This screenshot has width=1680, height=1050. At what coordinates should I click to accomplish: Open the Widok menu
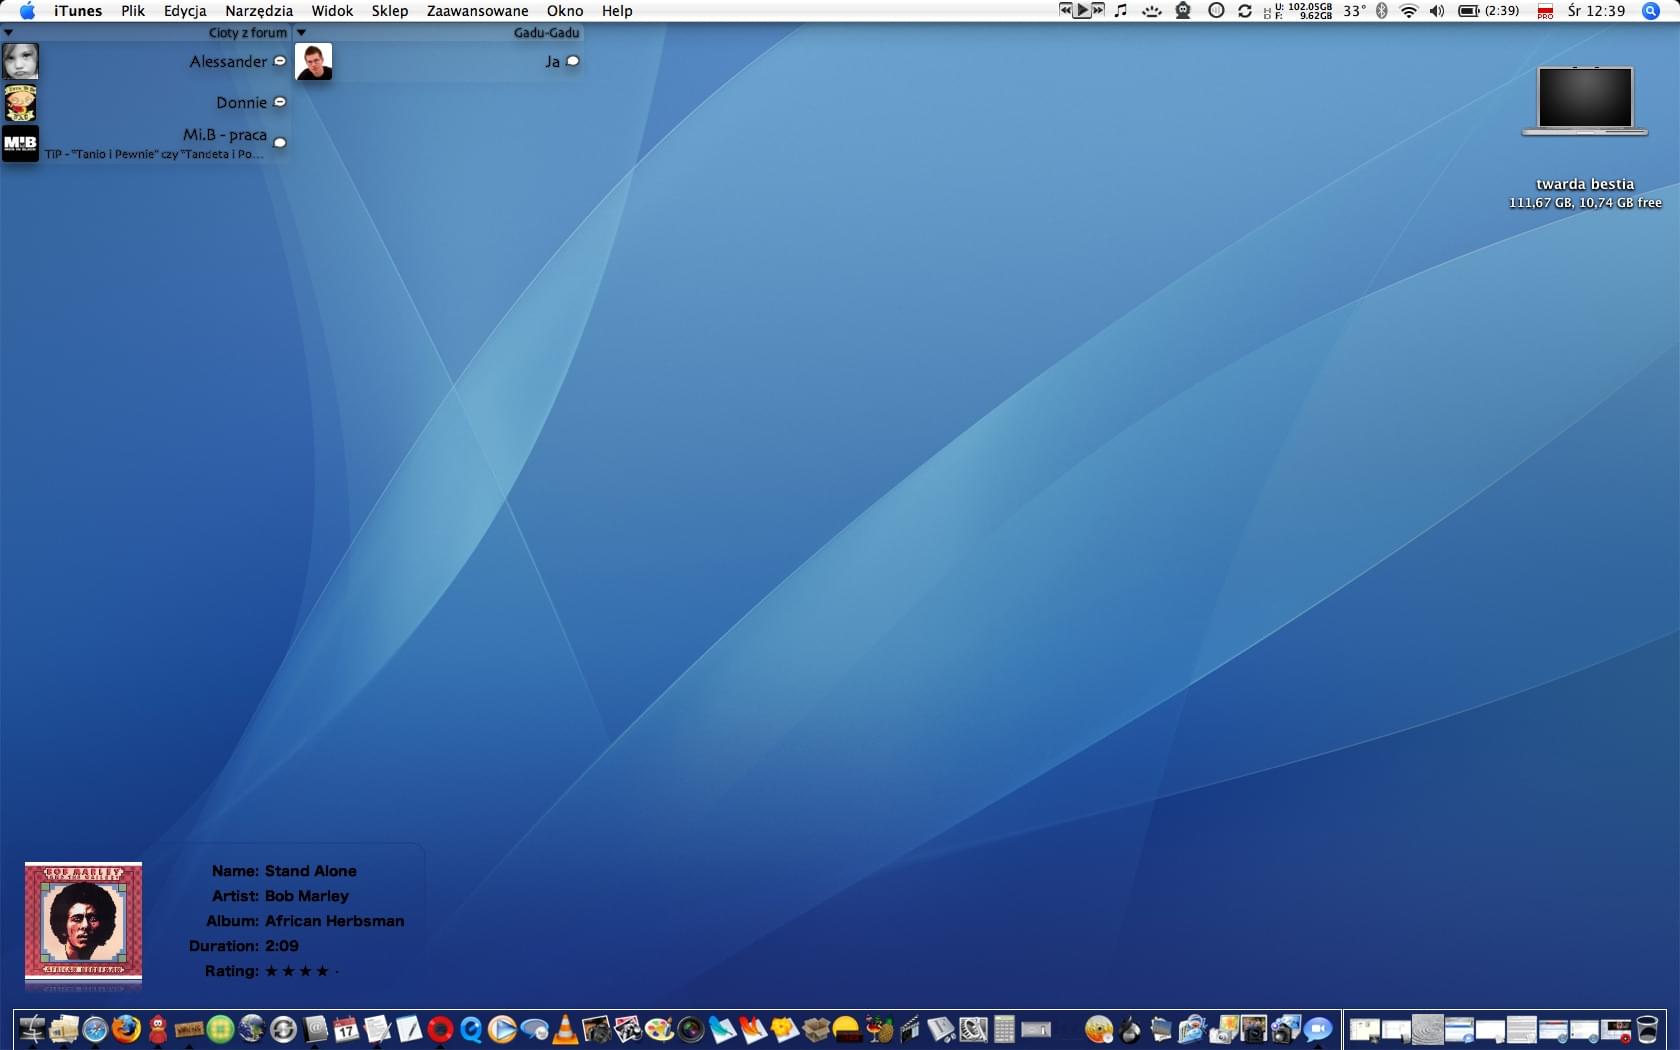tap(332, 11)
